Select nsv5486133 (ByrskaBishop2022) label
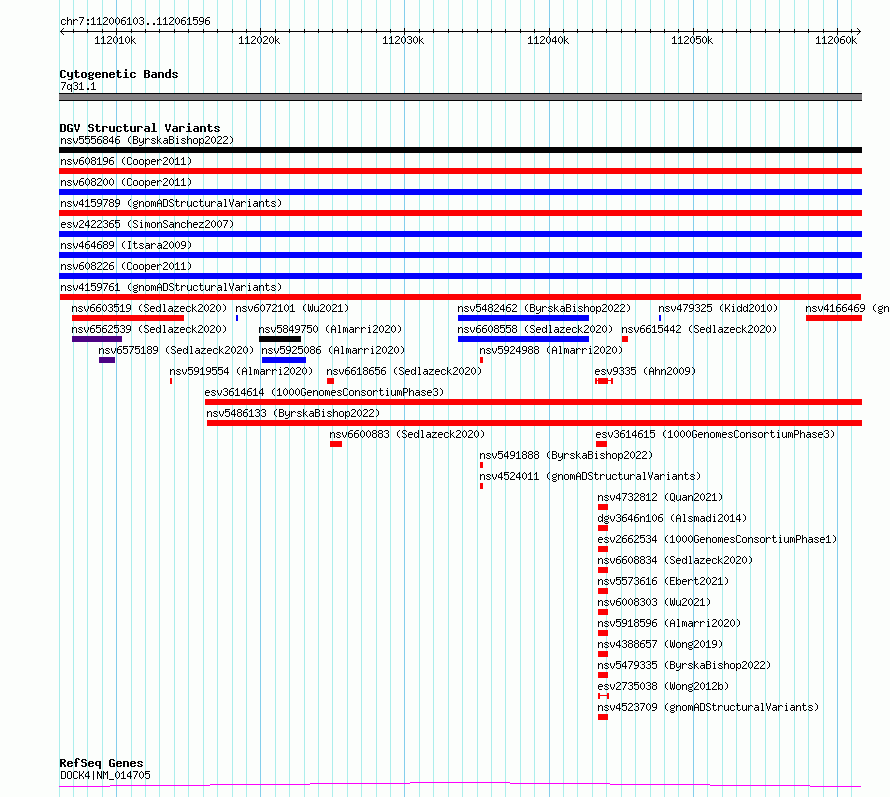This screenshot has height=797, width=890. [x=293, y=413]
